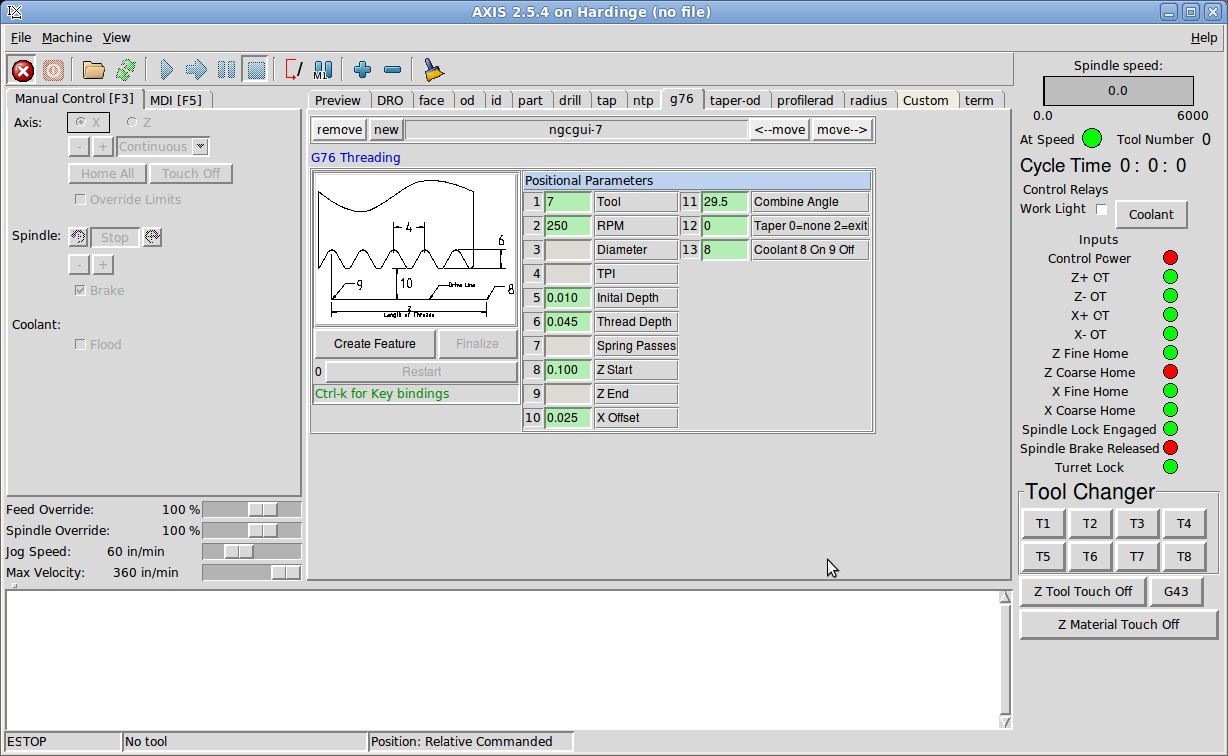Screen dimensions: 1228x756
Task: Toggle the machine power icon
Action: 53,70
